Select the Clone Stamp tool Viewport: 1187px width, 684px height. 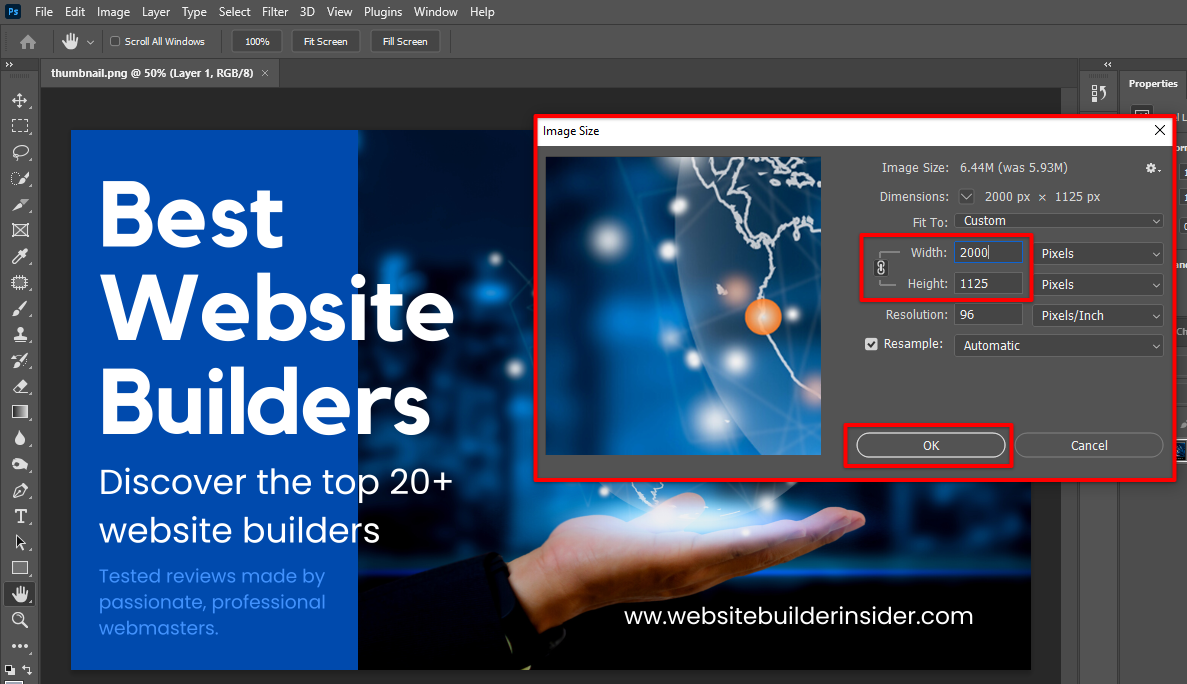(x=20, y=334)
